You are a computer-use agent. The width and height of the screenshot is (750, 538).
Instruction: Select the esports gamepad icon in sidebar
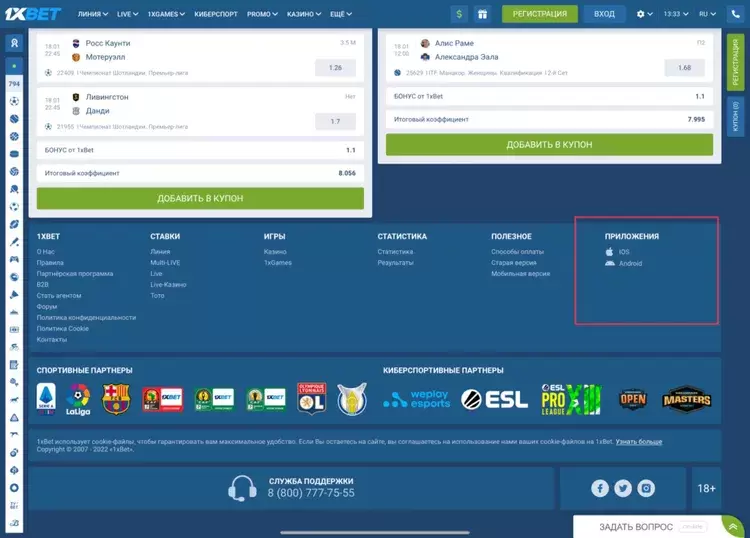(14, 259)
